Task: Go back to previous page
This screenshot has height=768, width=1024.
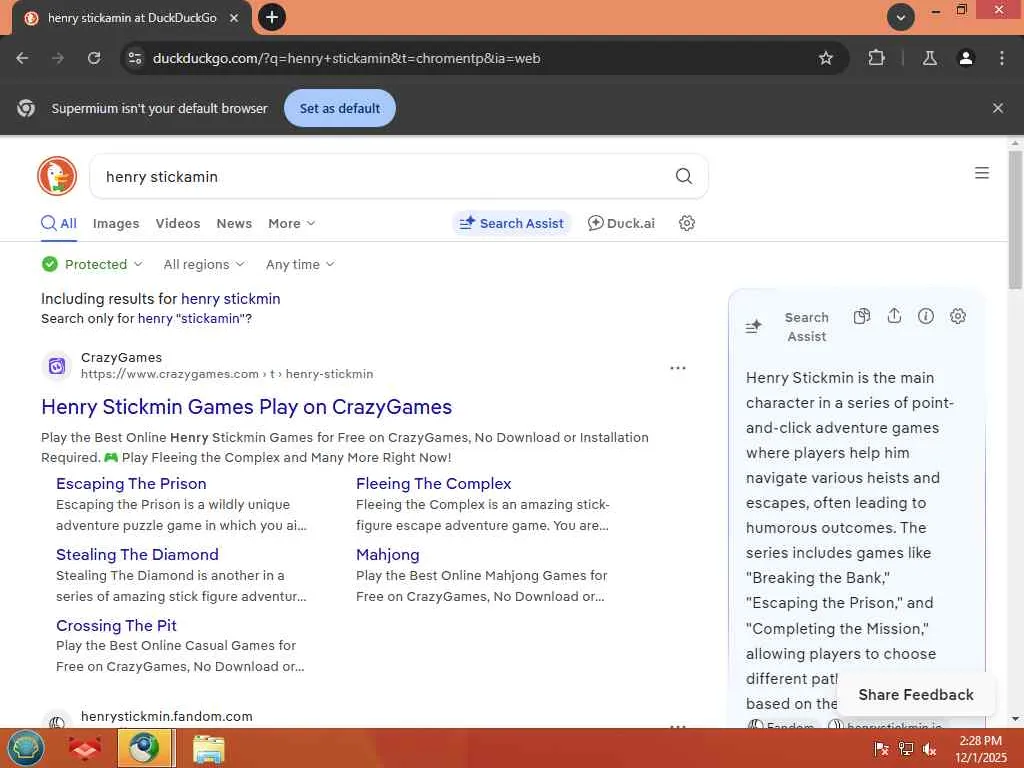Action: coord(22,58)
